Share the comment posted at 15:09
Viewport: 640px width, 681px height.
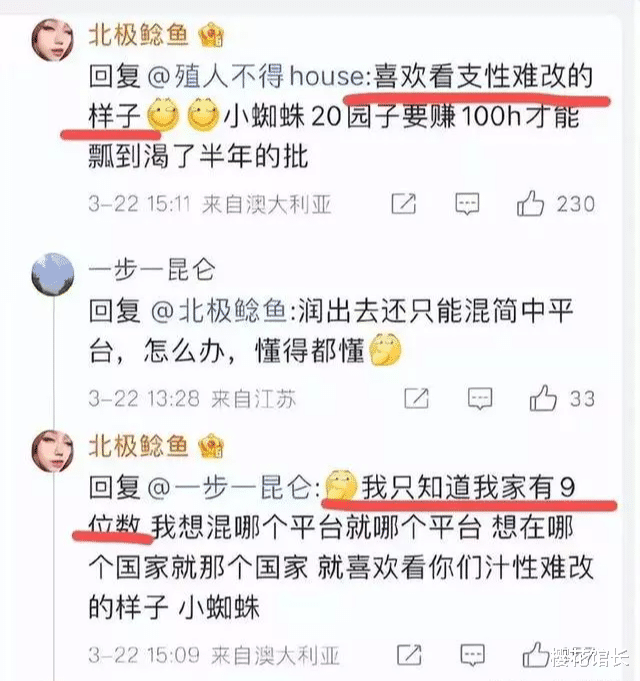pos(409,655)
